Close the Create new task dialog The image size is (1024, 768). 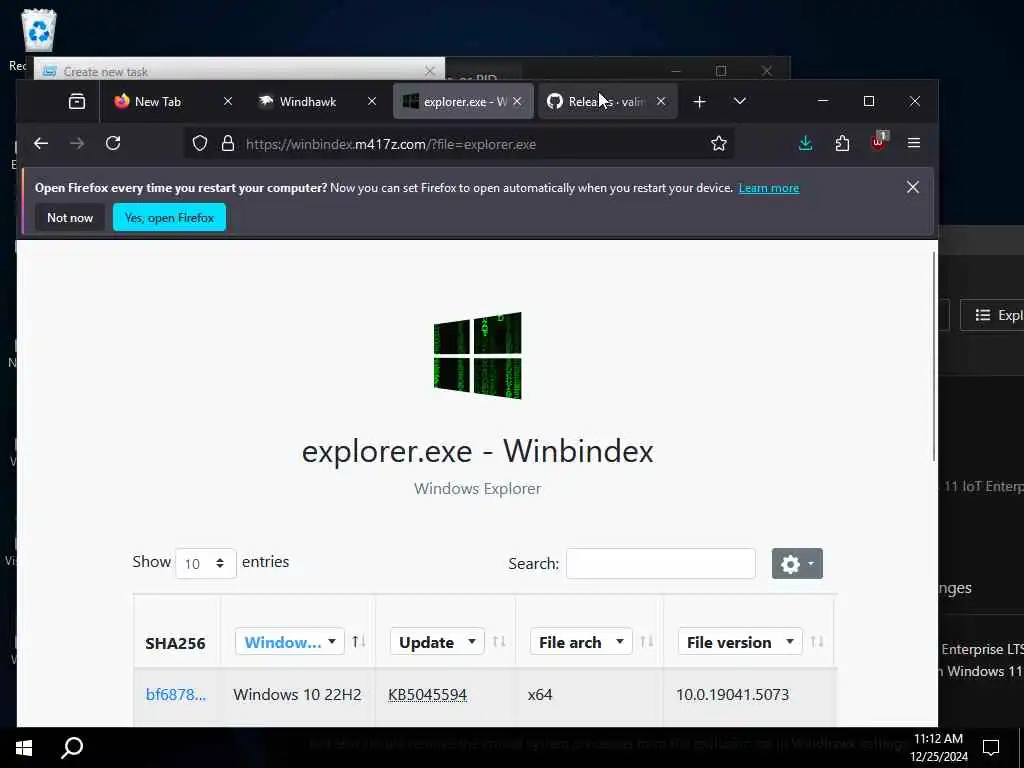pos(430,71)
